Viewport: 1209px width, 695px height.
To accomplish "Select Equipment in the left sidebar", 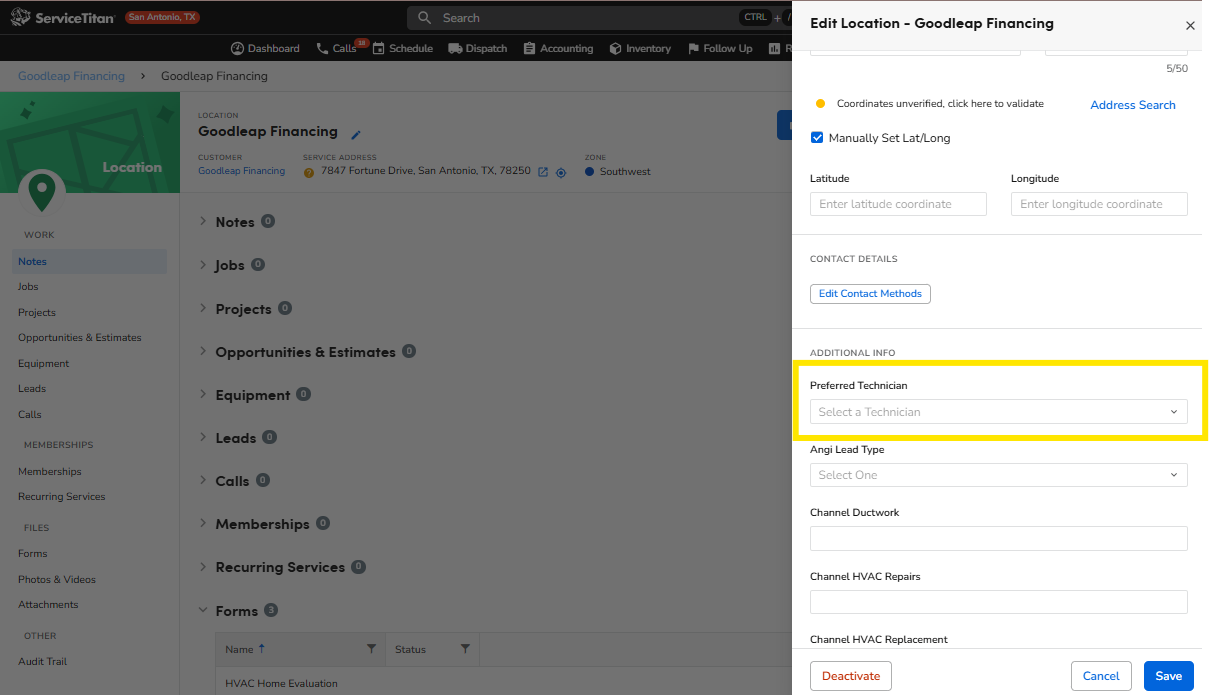I will [44, 363].
